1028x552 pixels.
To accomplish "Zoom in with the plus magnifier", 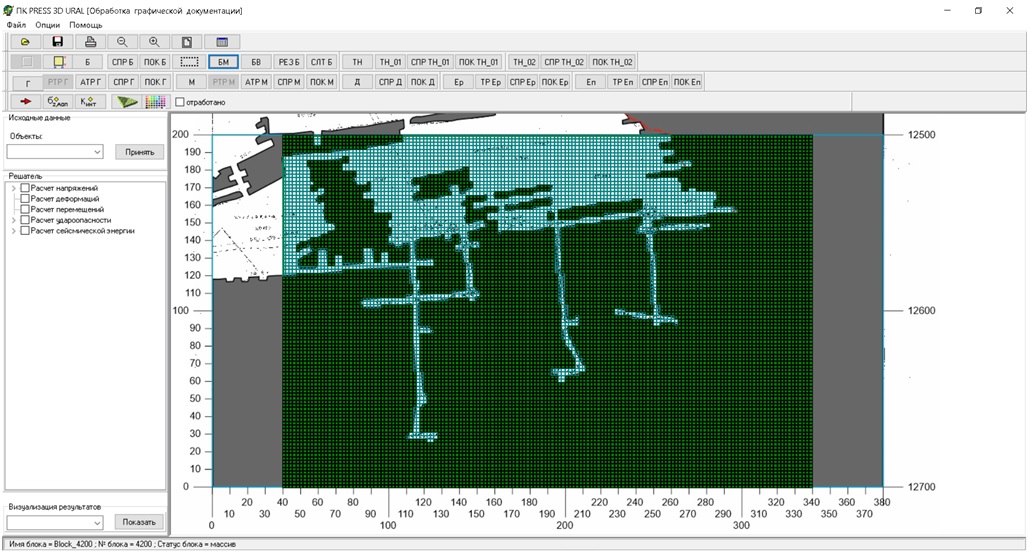I will point(154,42).
